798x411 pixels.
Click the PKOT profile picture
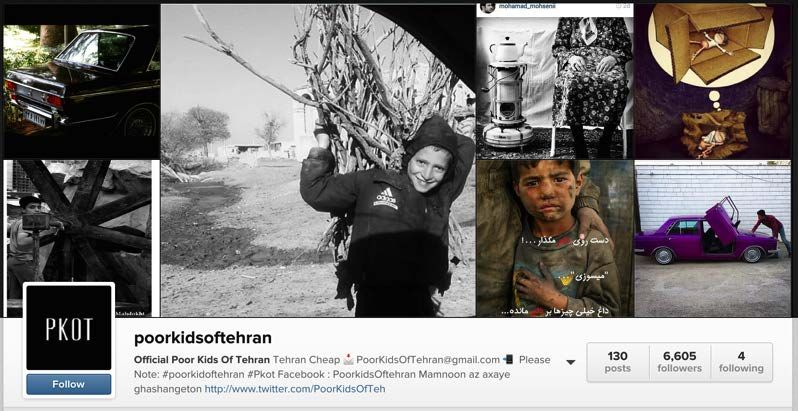click(69, 327)
